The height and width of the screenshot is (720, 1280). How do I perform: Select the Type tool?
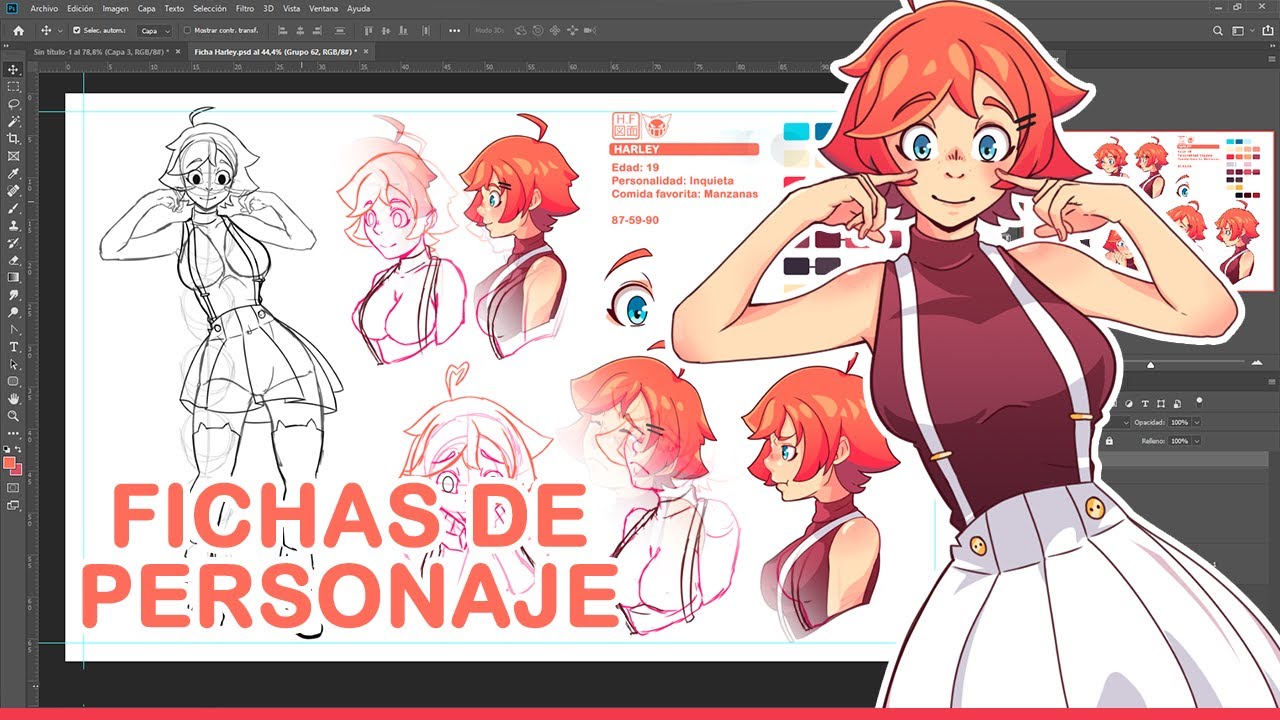point(14,347)
